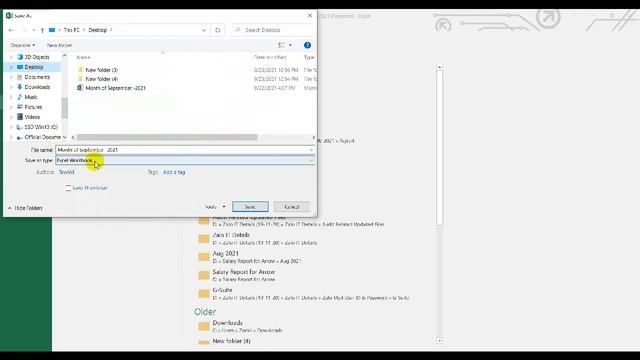Go back with the Back arrow
Viewport: 640px width, 360px height.
(11, 30)
